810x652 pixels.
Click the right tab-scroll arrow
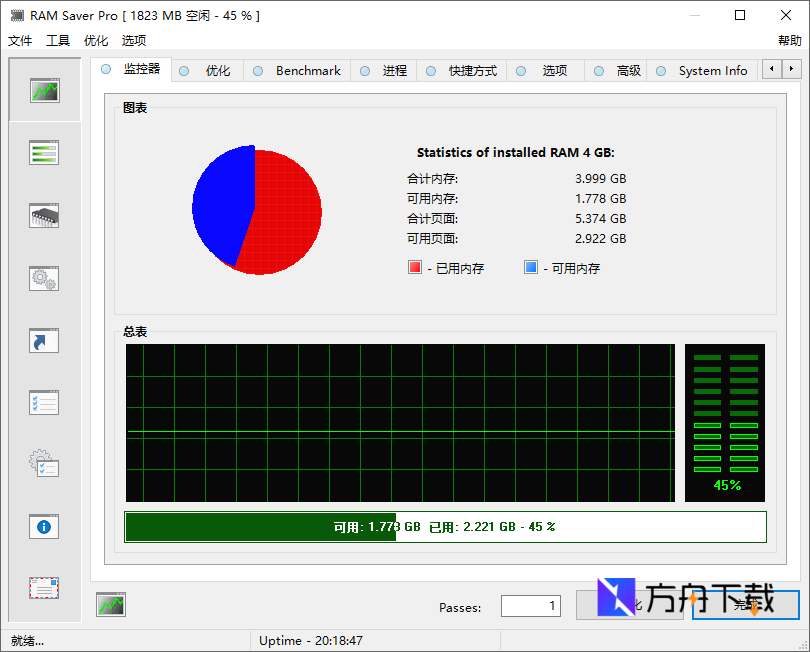(789, 69)
